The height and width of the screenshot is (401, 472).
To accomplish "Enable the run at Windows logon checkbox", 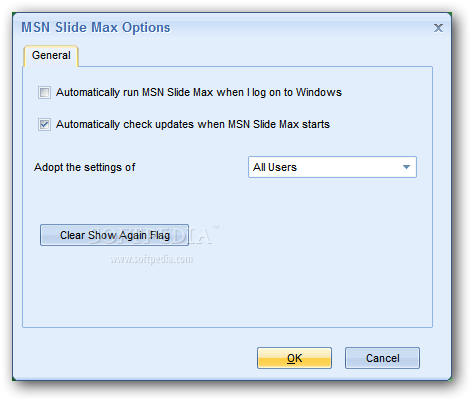I will pyautogui.click(x=44, y=92).
